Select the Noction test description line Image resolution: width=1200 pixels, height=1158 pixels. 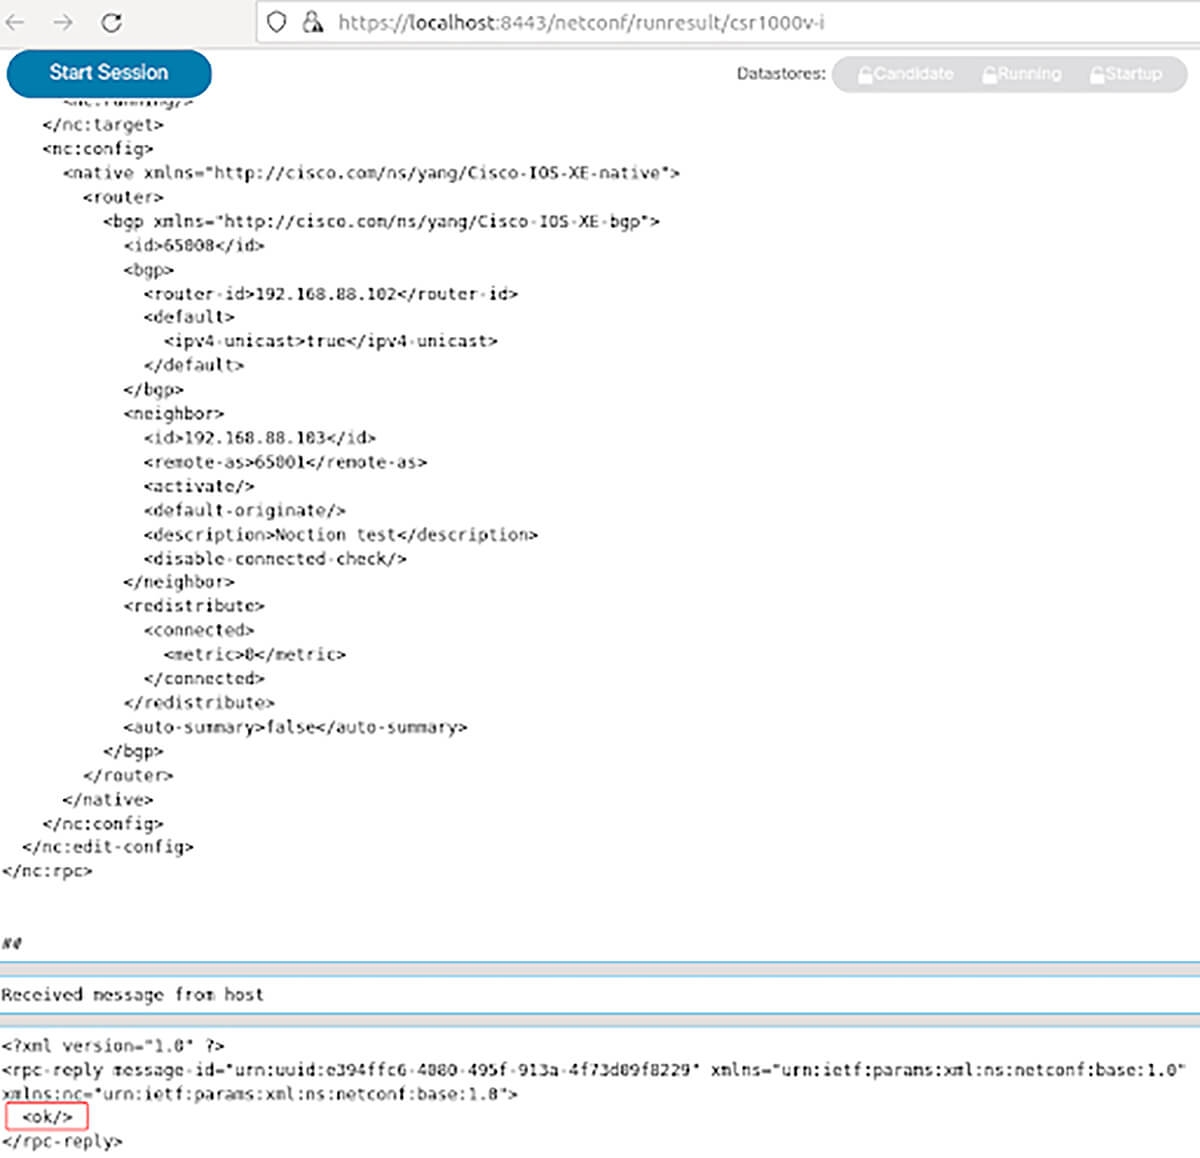340,534
